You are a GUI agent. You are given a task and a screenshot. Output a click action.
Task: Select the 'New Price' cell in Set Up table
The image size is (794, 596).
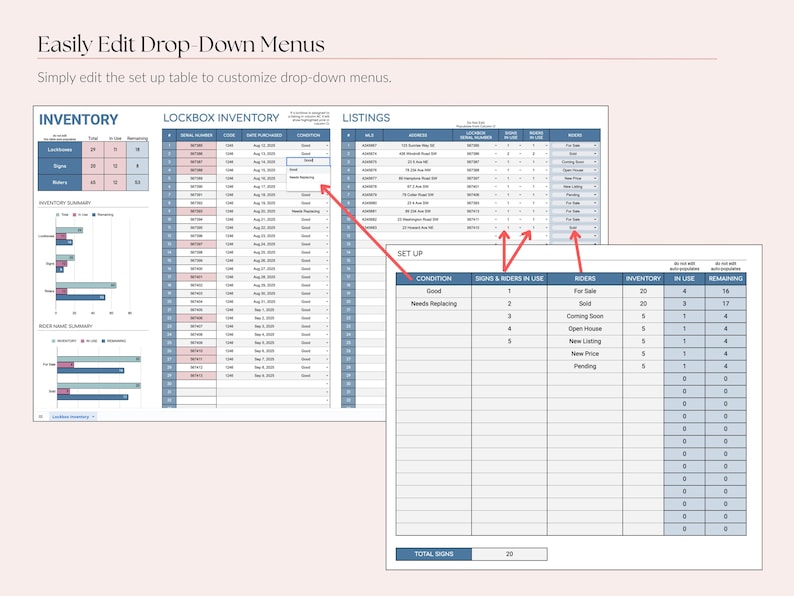[585, 353]
